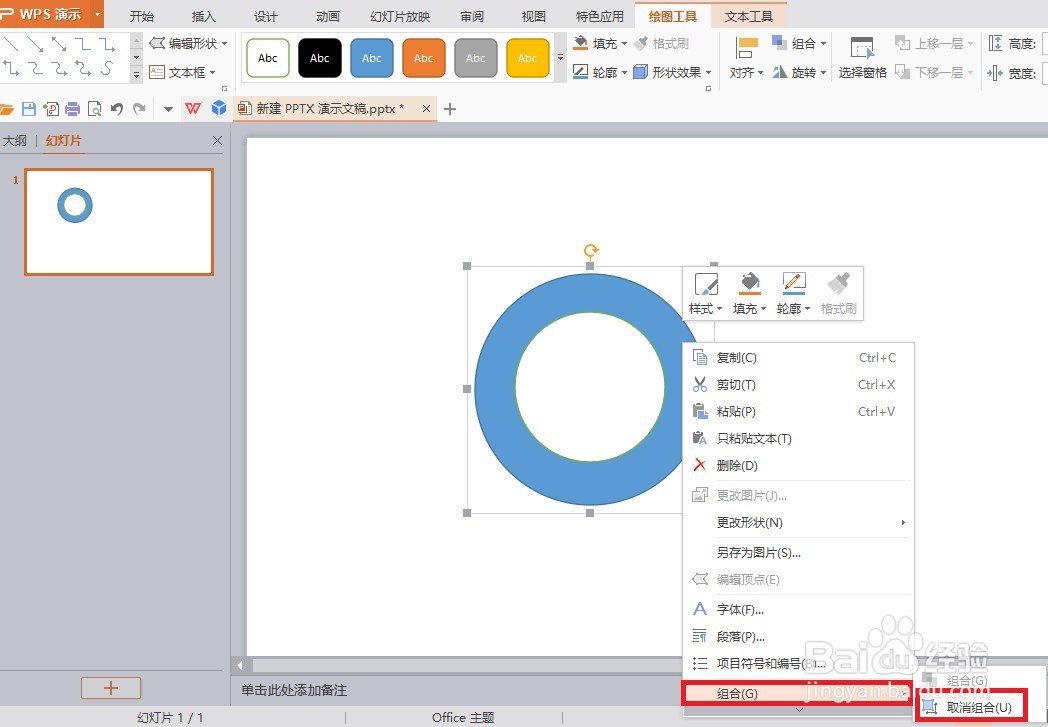Viewport: 1048px width, 727px height.
Task: Click the Shape Effects (形状效果) icon
Action: [640, 71]
